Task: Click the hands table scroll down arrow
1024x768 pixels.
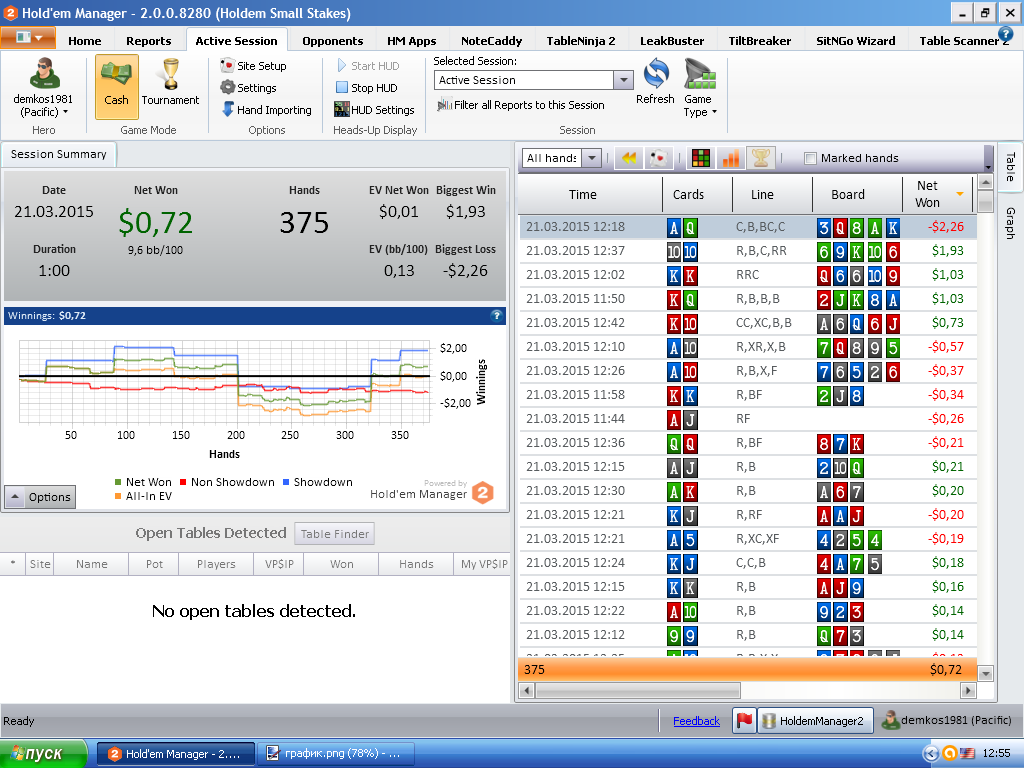Action: (985, 673)
